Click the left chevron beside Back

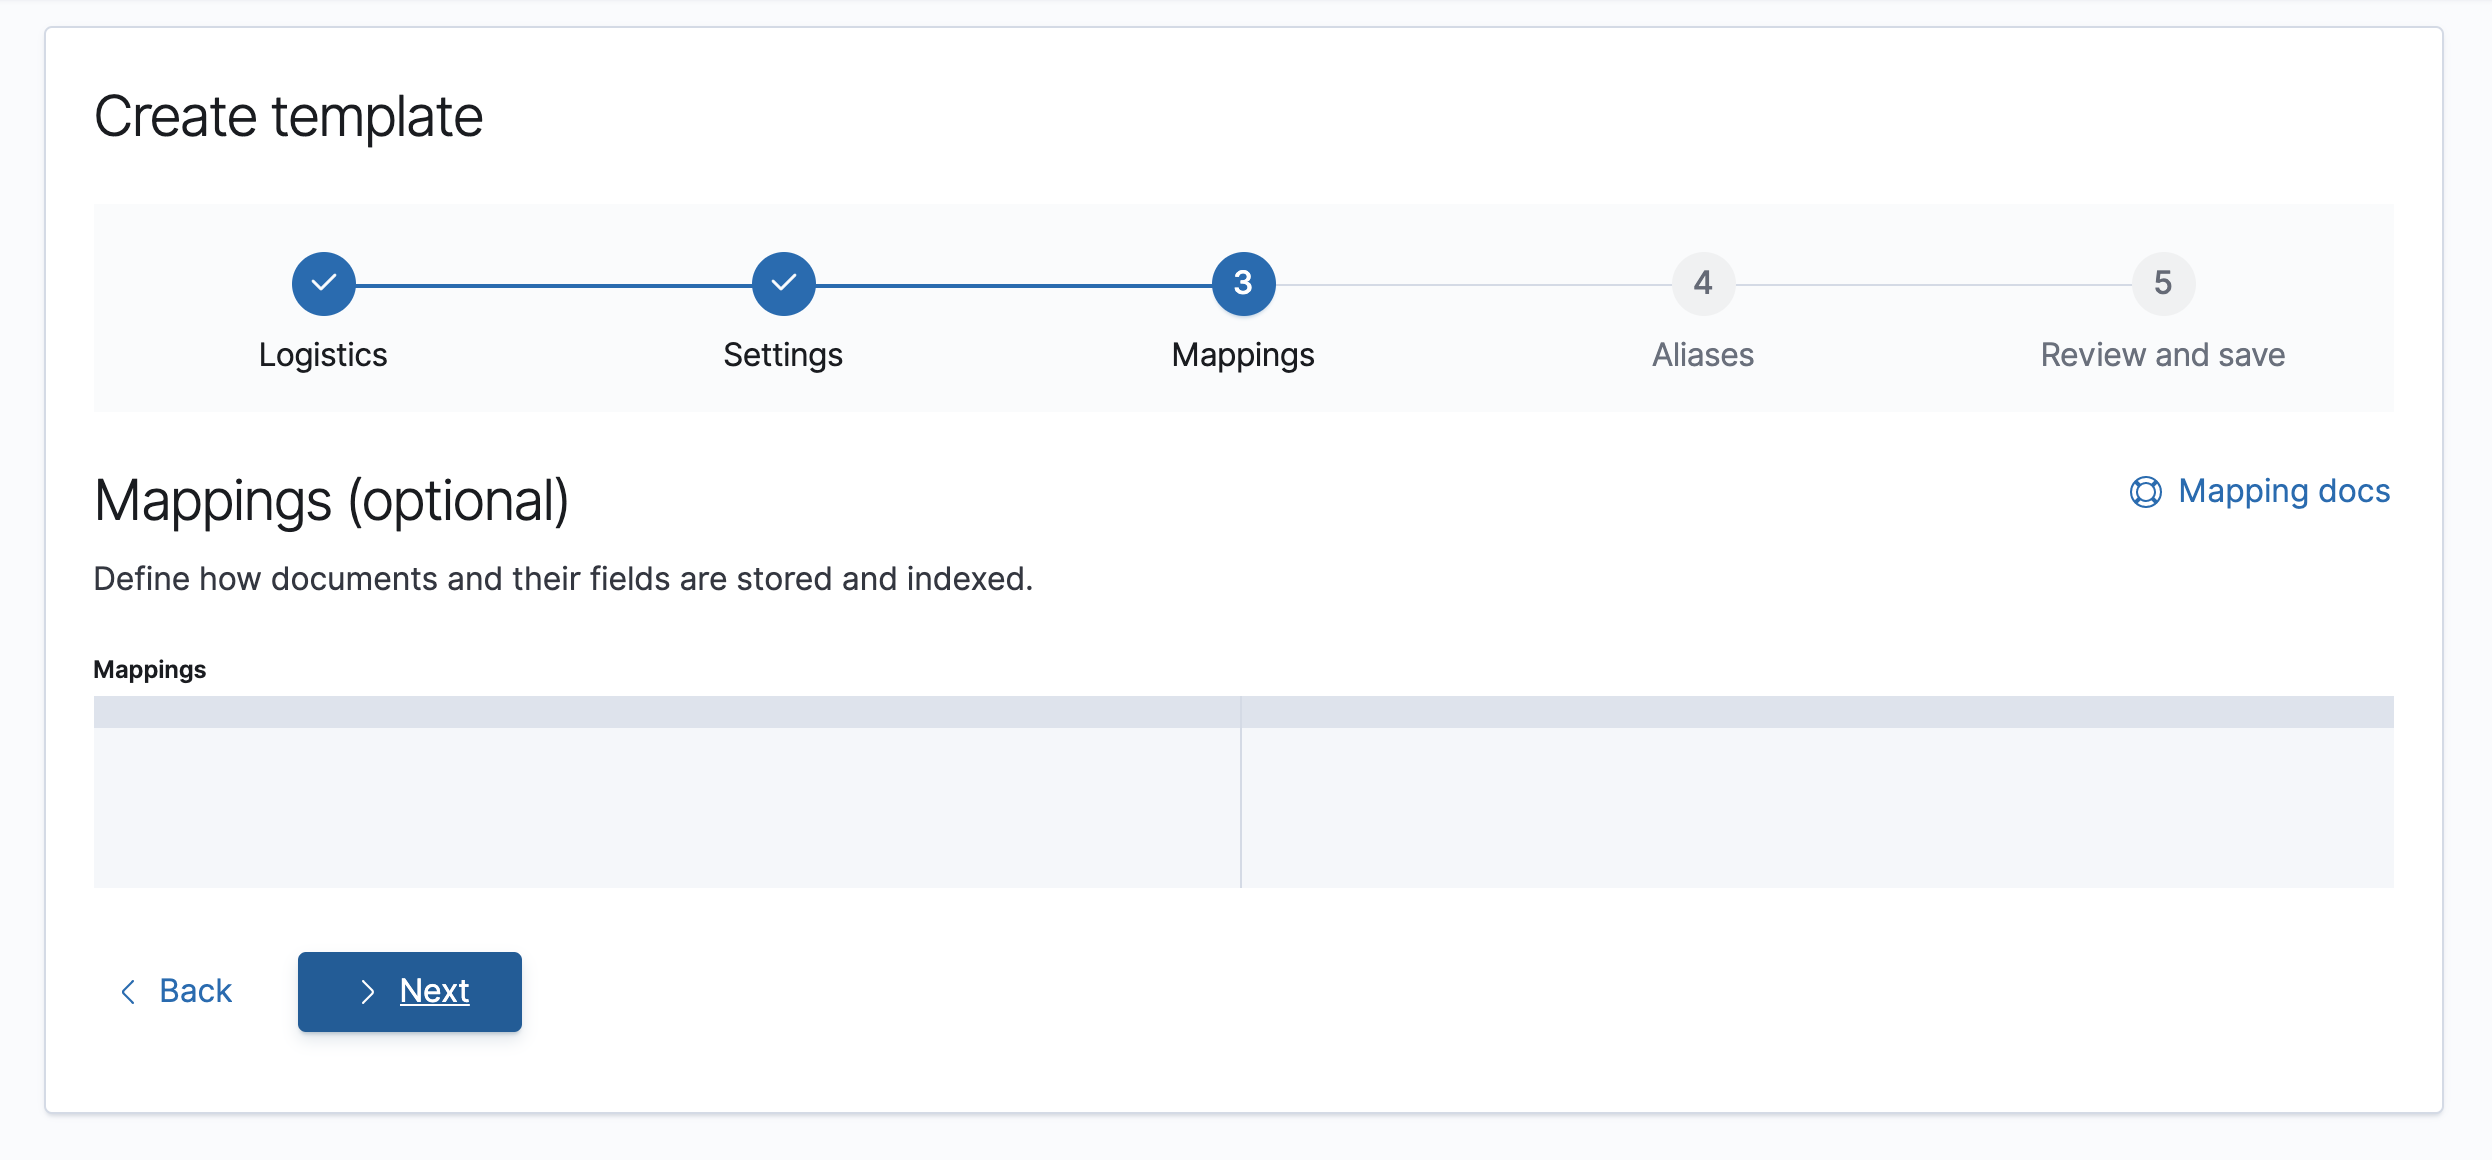click(x=128, y=992)
